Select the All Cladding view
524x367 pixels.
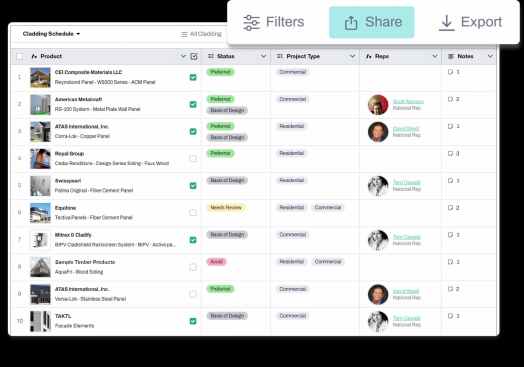pyautogui.click(x=201, y=34)
